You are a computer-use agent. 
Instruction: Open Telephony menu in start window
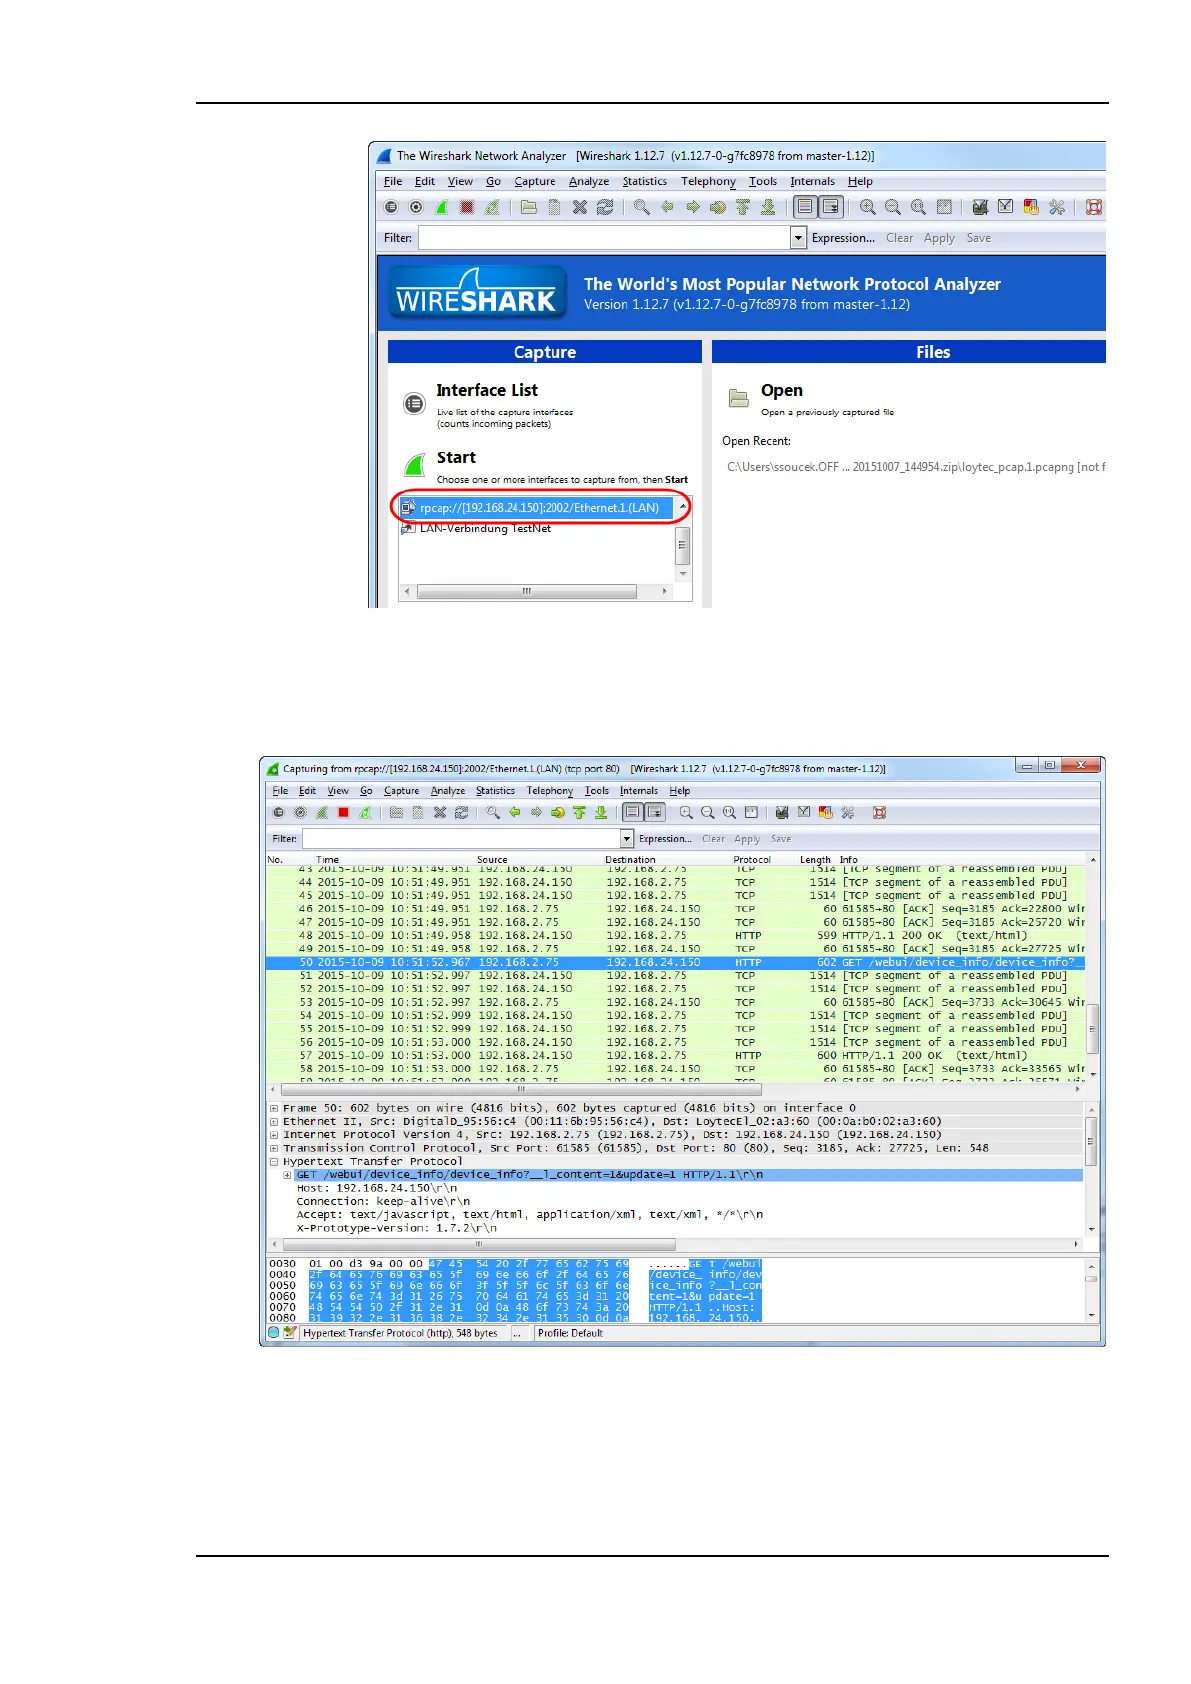(708, 182)
